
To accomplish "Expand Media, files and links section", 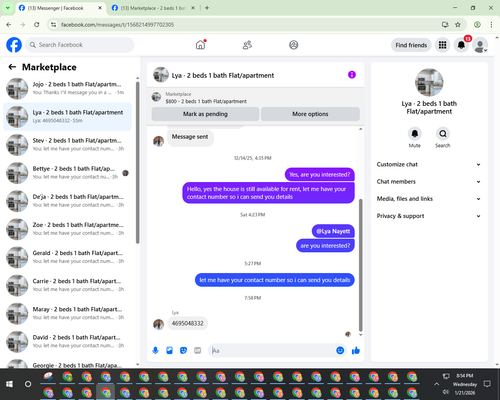I will (x=429, y=199).
